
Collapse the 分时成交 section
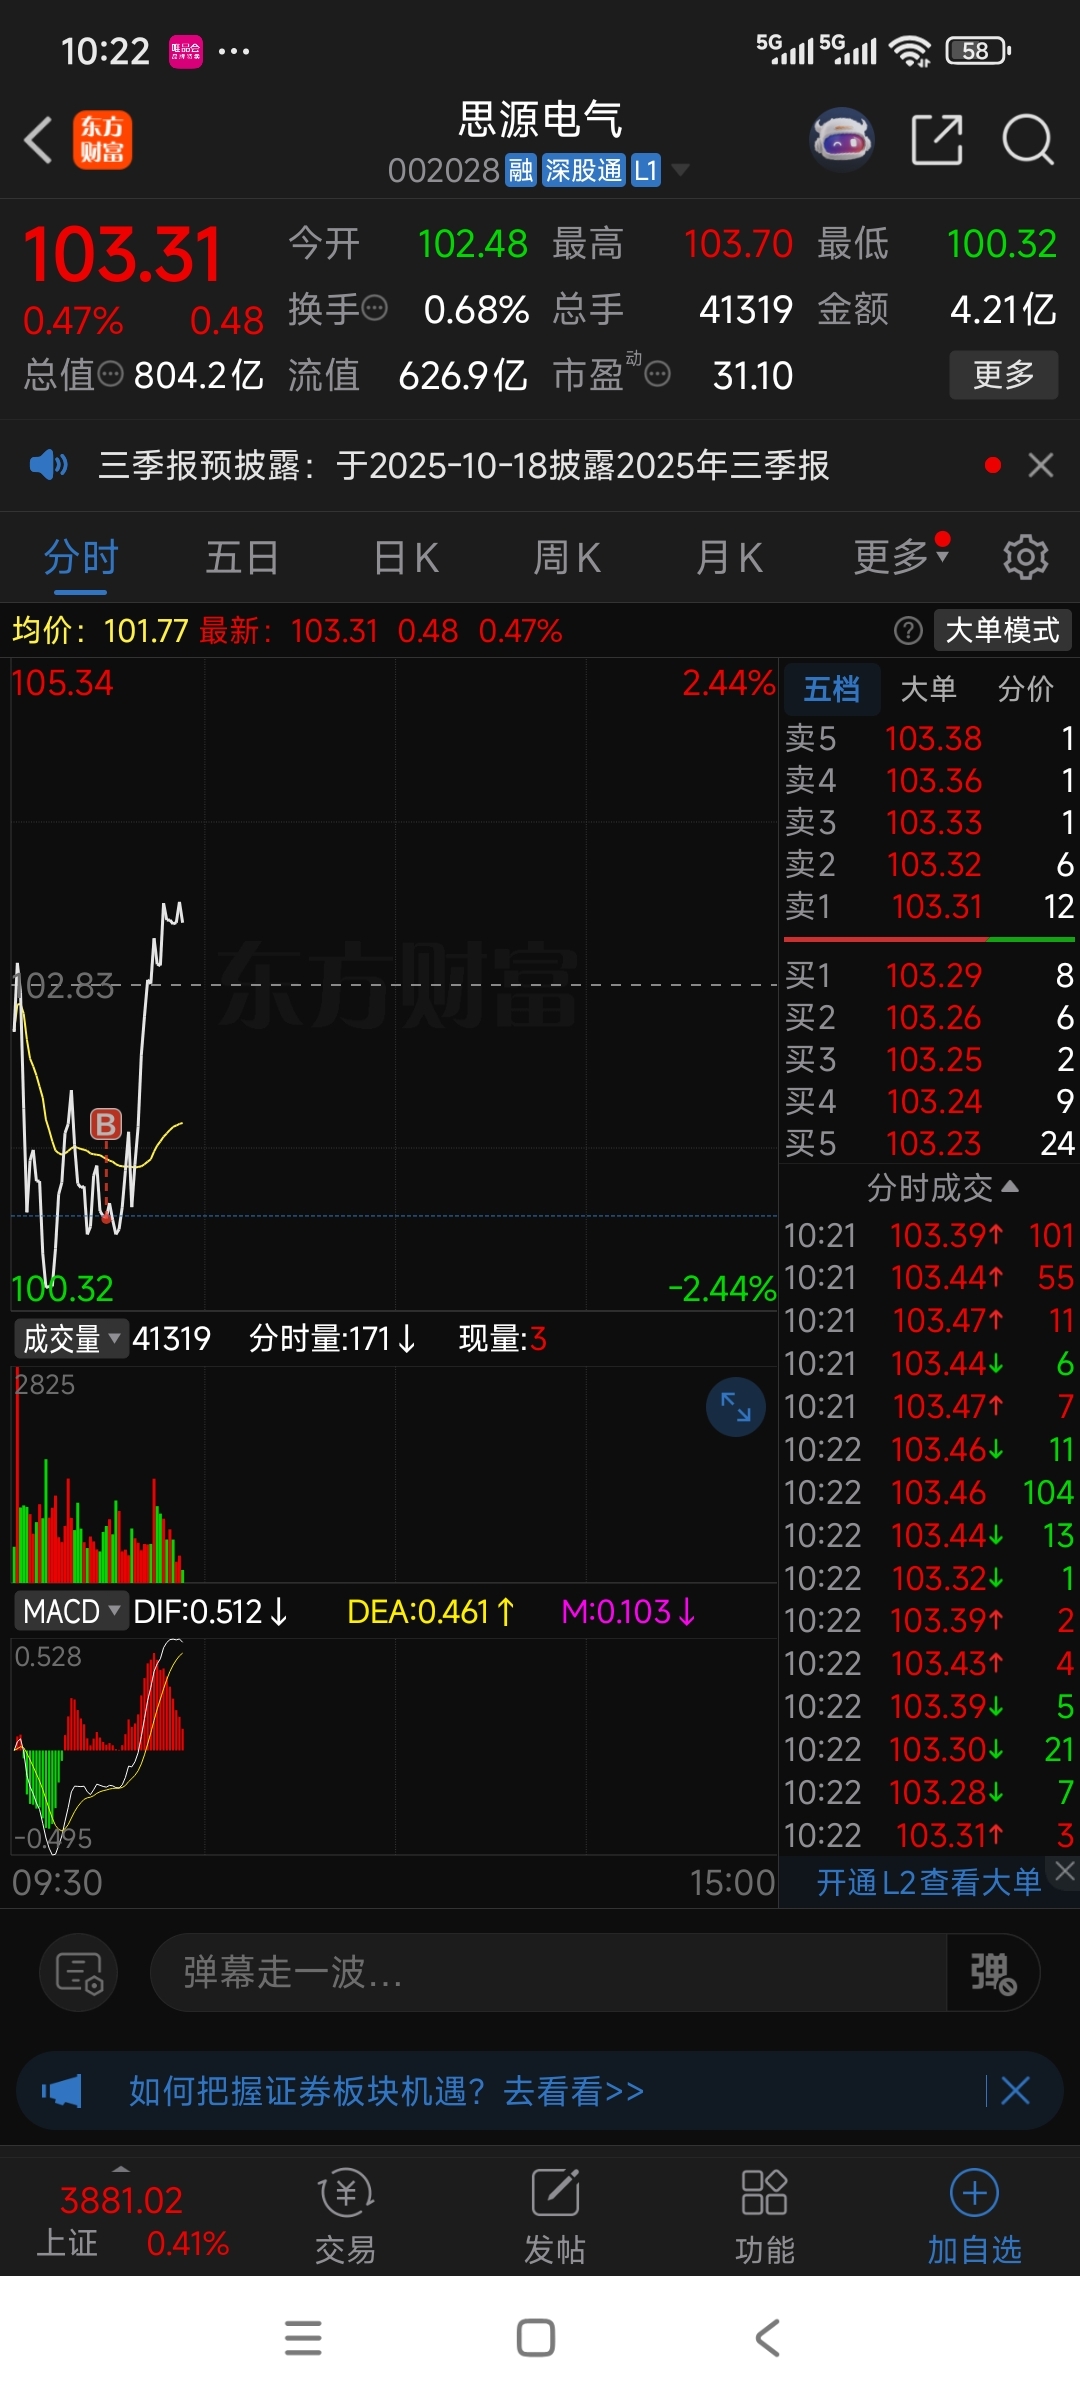tap(942, 1187)
